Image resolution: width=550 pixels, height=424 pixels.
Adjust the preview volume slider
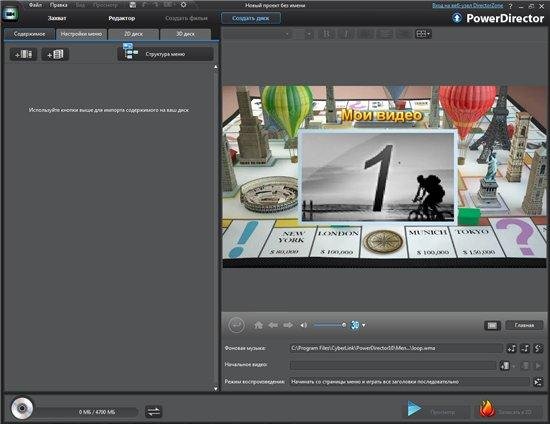click(x=329, y=325)
